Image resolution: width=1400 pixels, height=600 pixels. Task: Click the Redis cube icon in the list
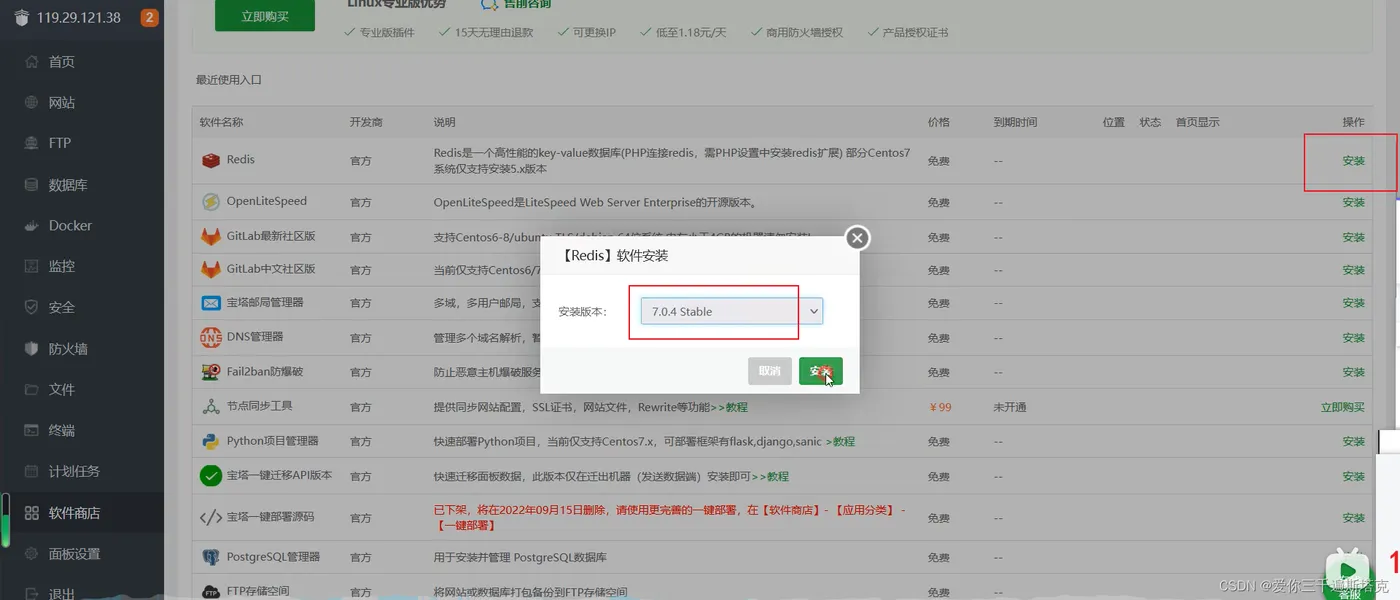click(x=210, y=160)
